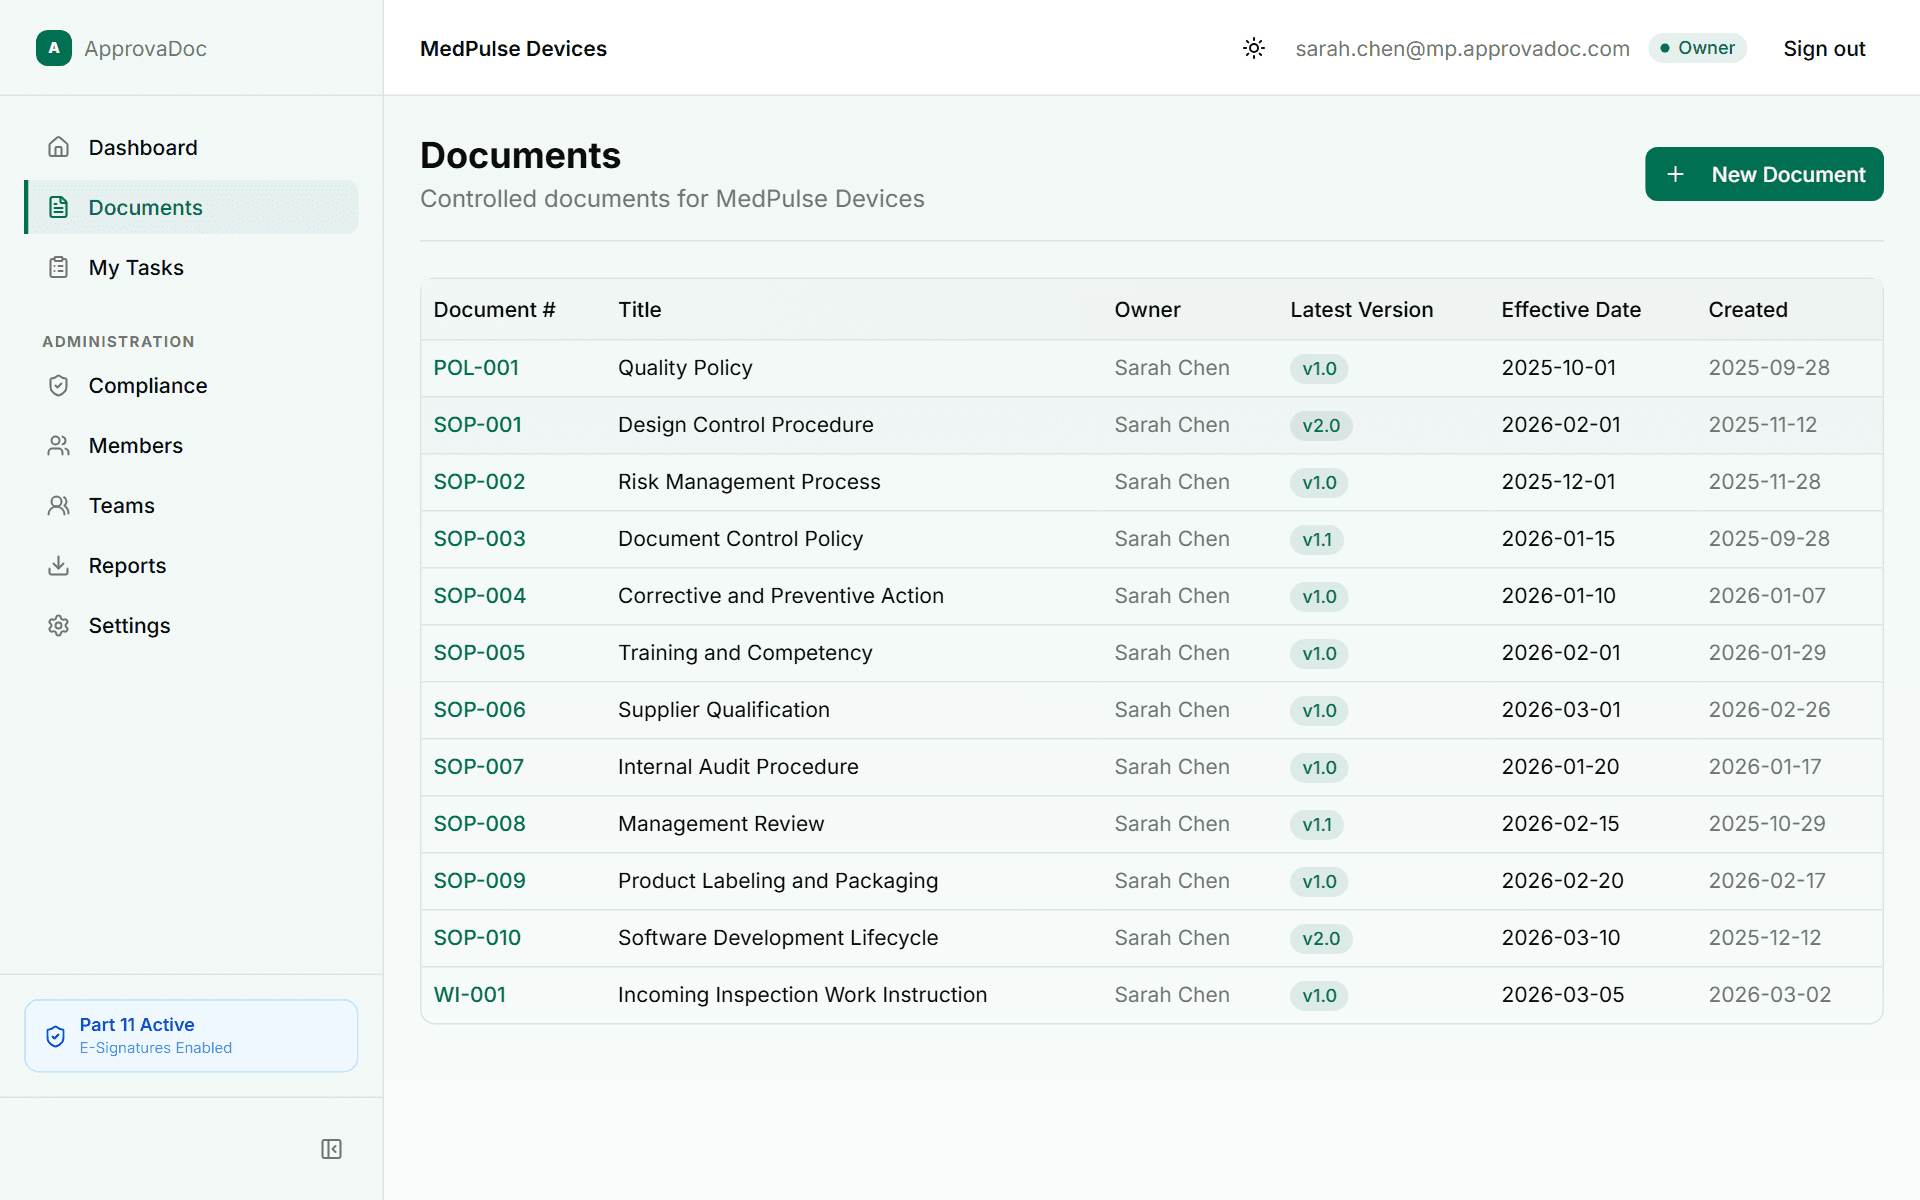Click the Compliance shield icon
Screen dimensions: 1920x1200
tap(59, 385)
